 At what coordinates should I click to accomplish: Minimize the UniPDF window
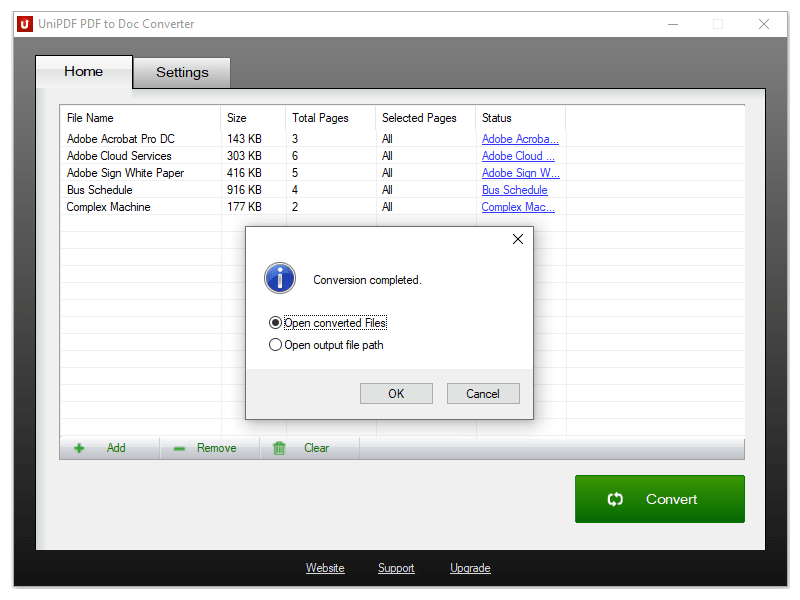tap(673, 24)
